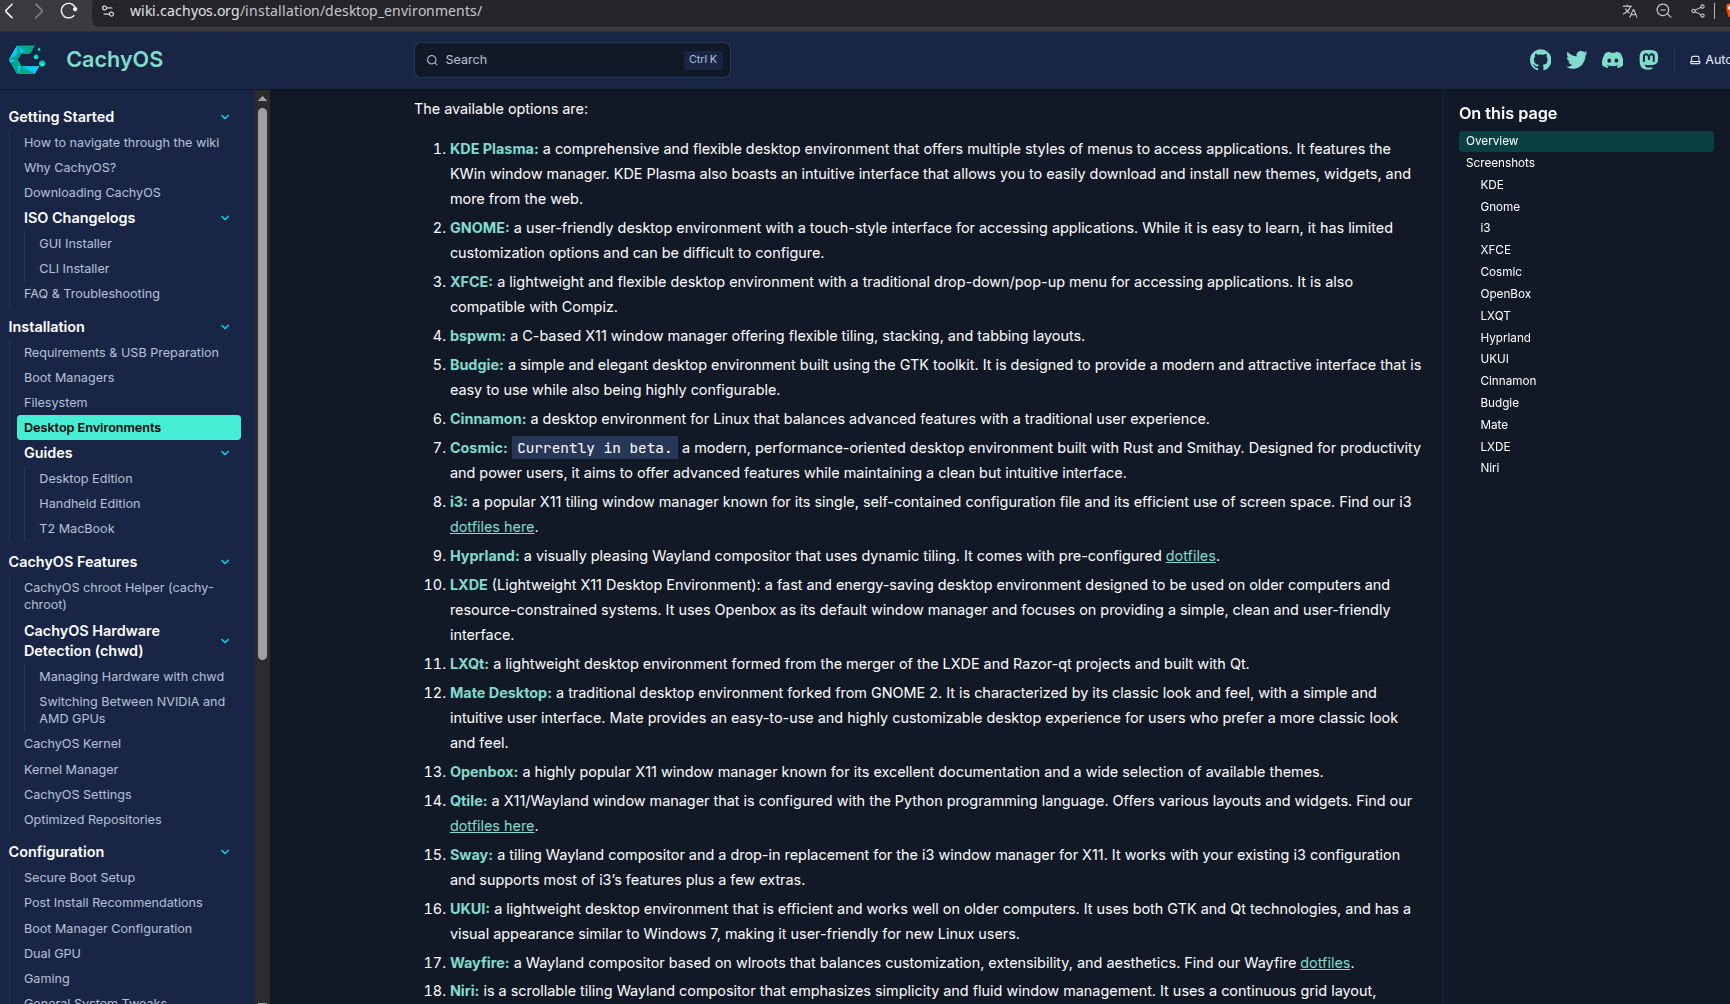The height and width of the screenshot is (1004, 1730).
Task: Jump to Gnome in On this page
Action: tap(1500, 207)
